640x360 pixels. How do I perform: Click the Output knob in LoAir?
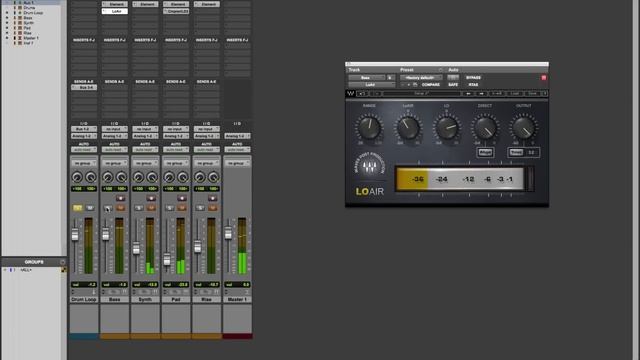tap(524, 128)
